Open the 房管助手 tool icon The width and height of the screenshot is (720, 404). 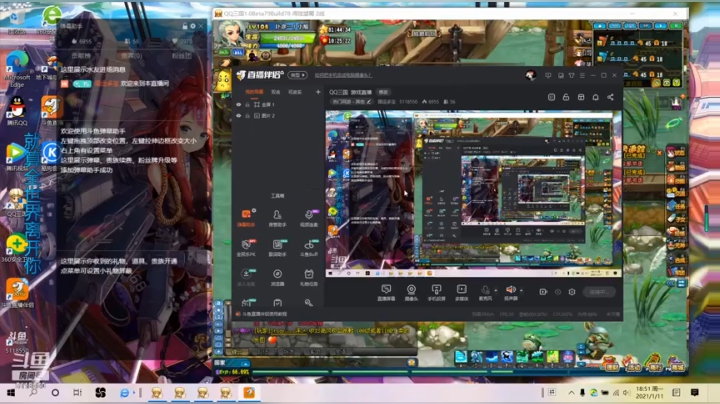pos(277,218)
